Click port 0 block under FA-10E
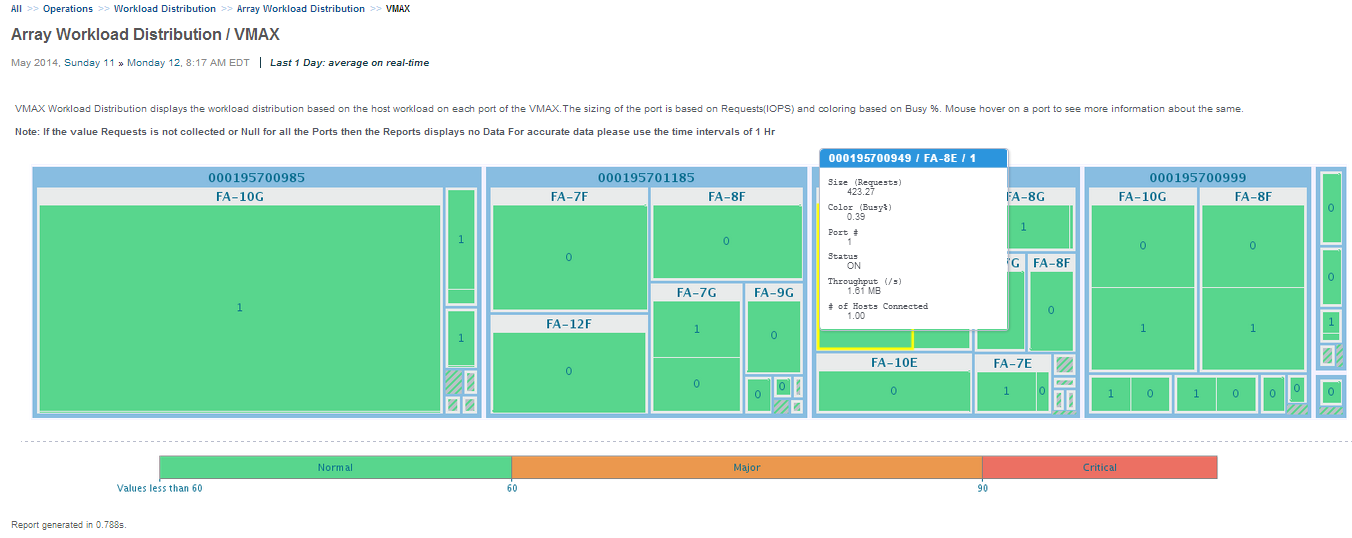1352x538 pixels. (x=894, y=391)
